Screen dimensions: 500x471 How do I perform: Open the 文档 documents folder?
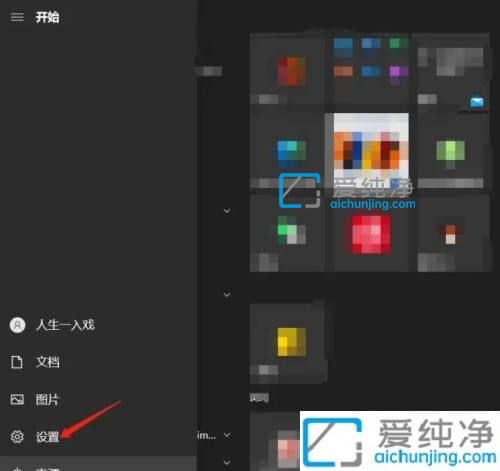click(35, 362)
